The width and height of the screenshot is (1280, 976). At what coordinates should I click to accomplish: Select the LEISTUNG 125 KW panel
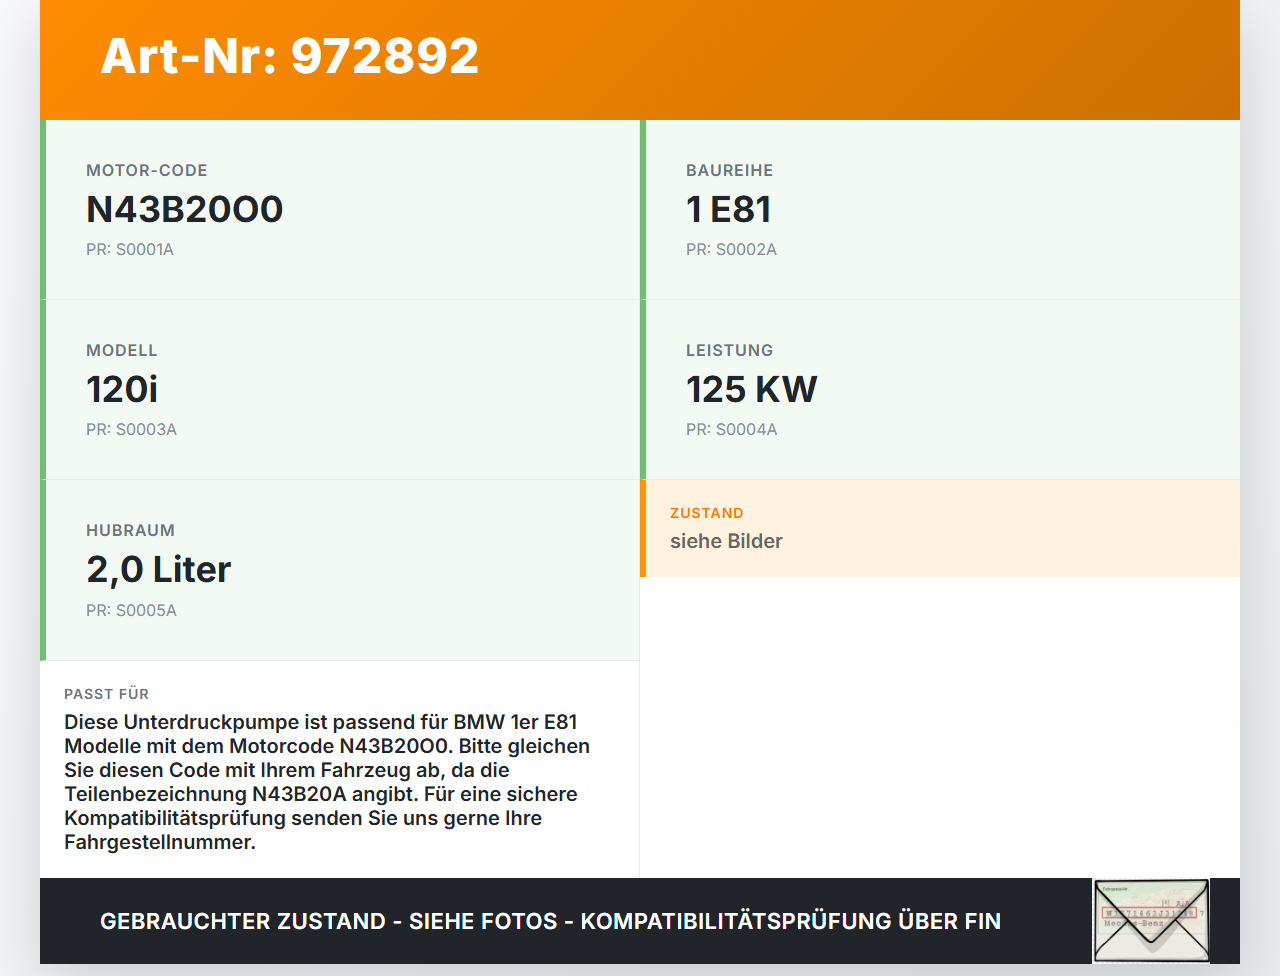click(x=940, y=390)
